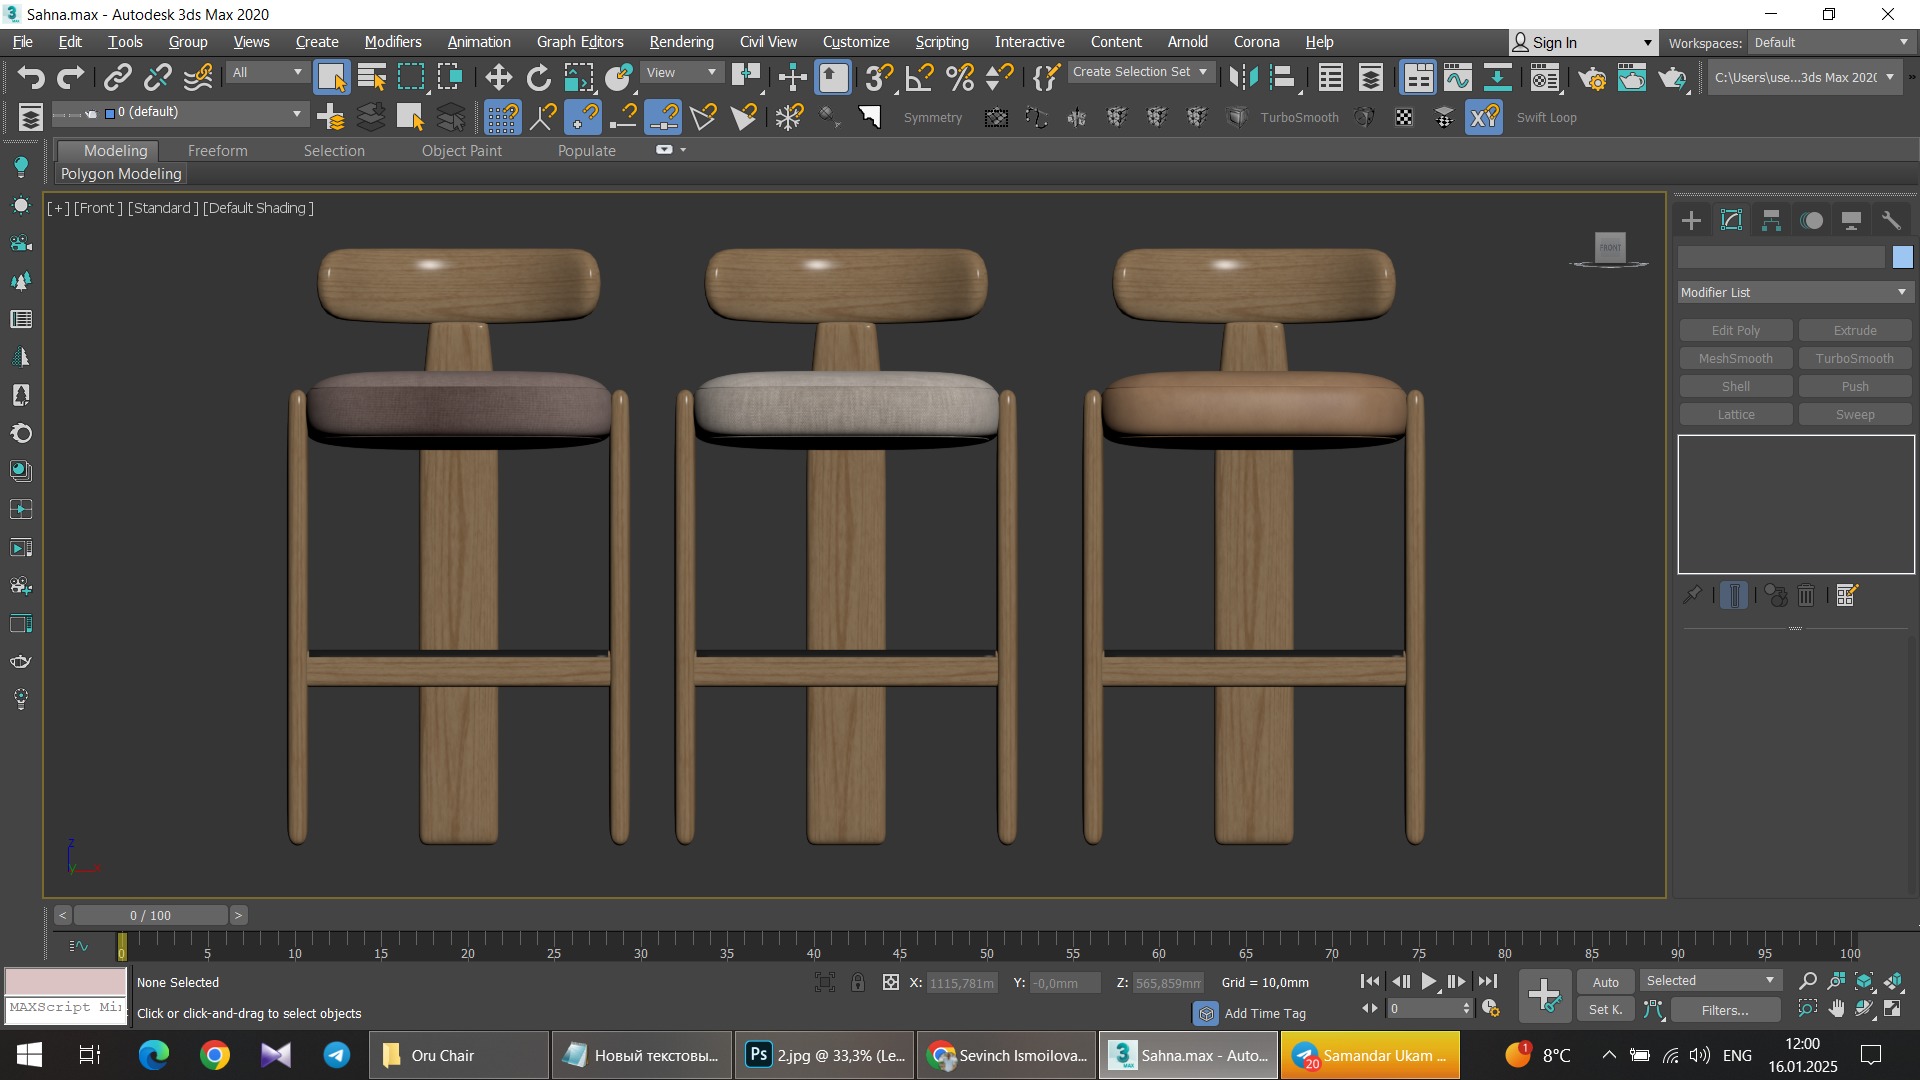This screenshot has height=1080, width=1920.
Task: Toggle the Percent Snap icon
Action: point(960,77)
